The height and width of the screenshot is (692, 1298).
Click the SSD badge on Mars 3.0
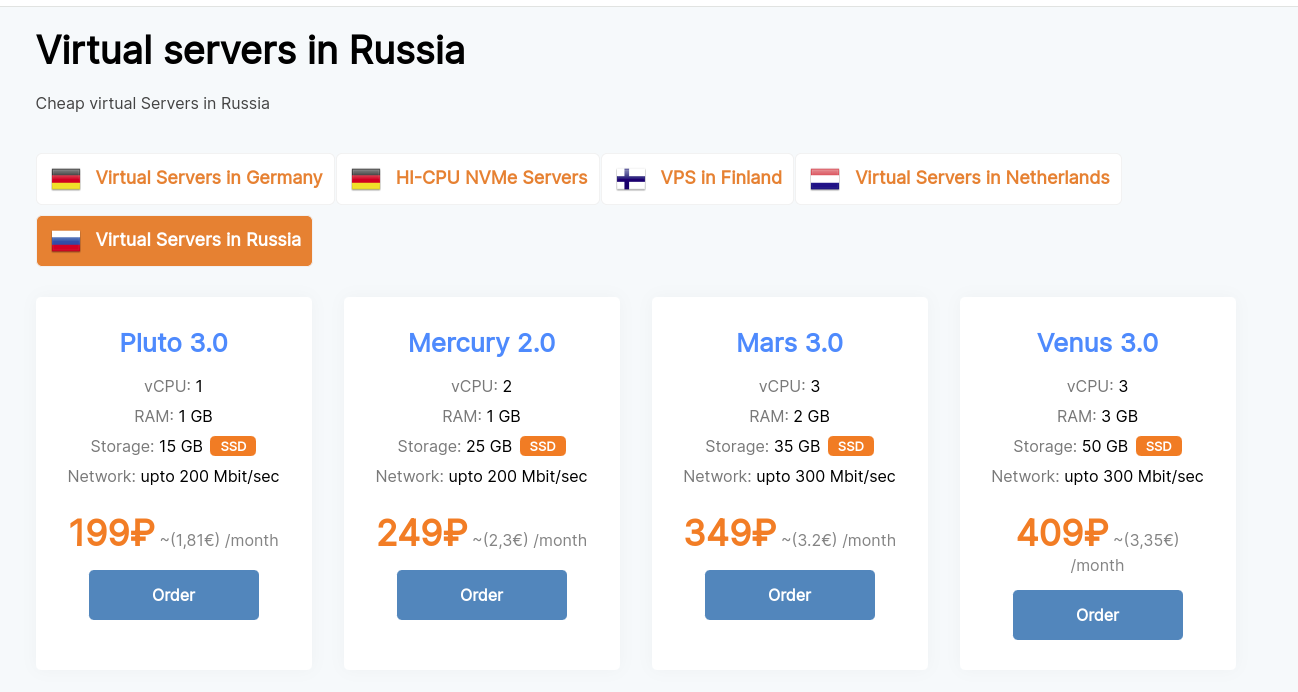851,446
